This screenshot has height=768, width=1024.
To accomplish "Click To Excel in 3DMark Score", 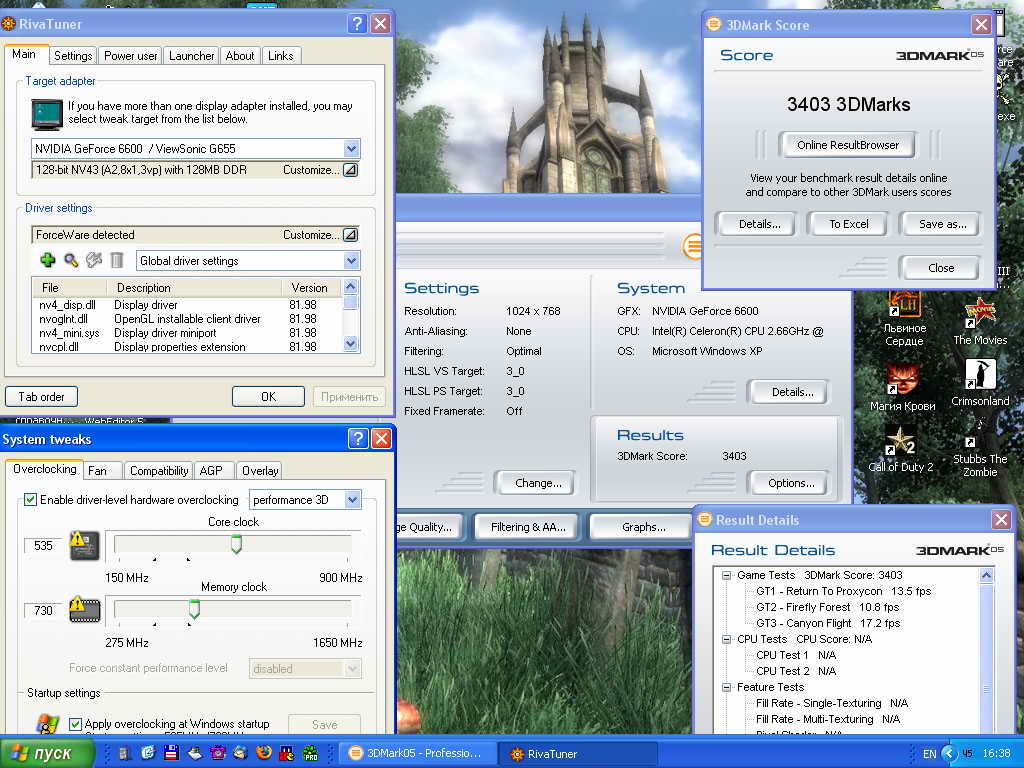I will point(848,224).
